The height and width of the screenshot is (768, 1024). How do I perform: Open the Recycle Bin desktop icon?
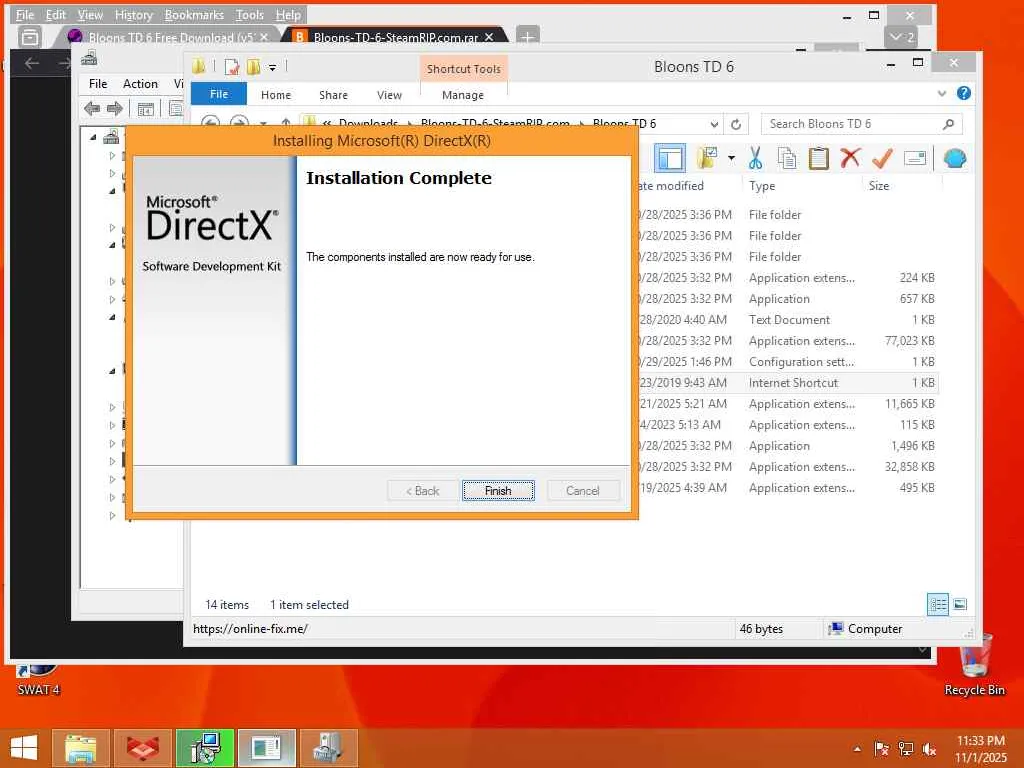point(974,664)
